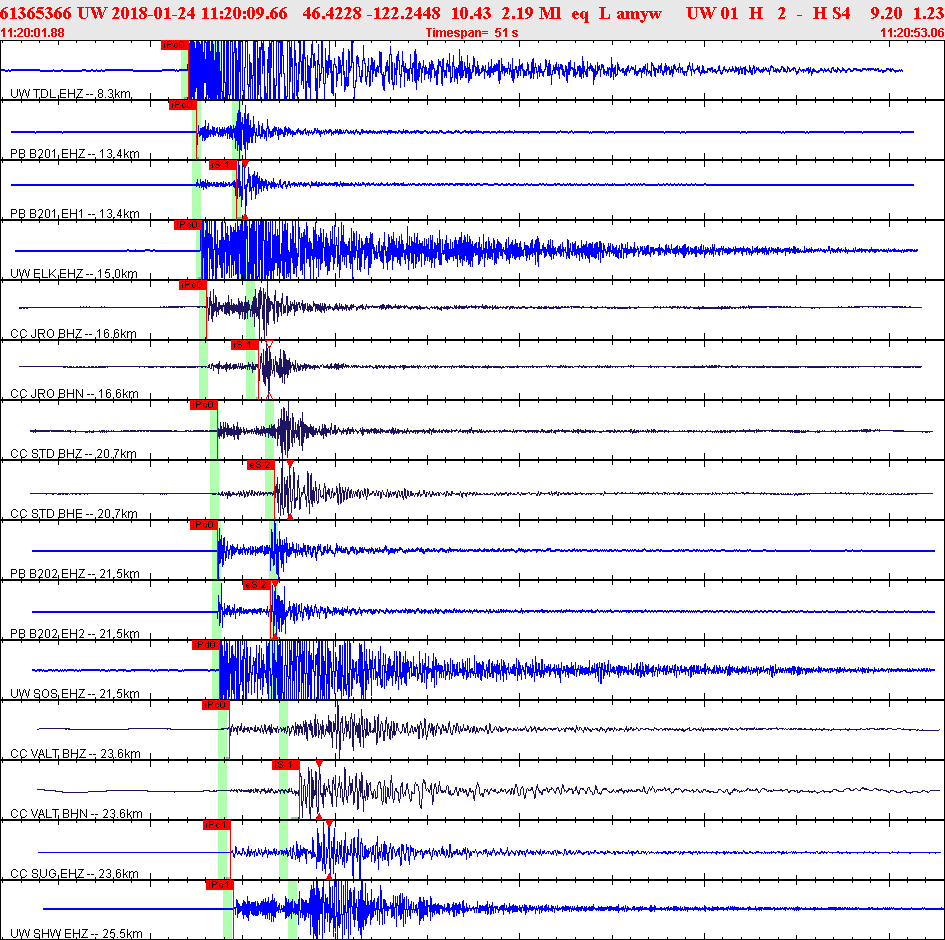The height and width of the screenshot is (940, 945).
Task: Click the 'CC STD BHE -- 20.7km' station label
Action: [x=74, y=513]
